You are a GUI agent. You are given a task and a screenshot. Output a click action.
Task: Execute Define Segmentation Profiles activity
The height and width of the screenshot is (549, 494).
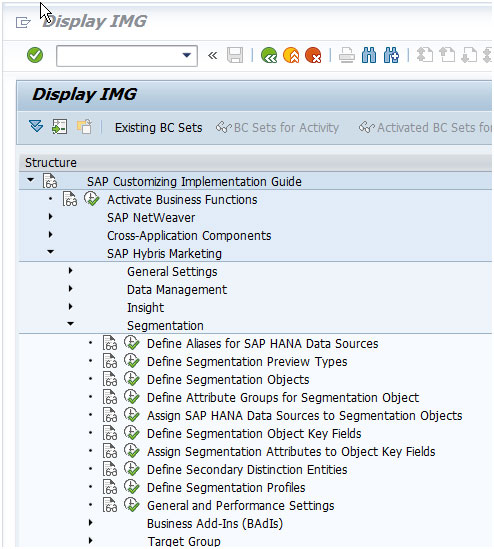132,487
